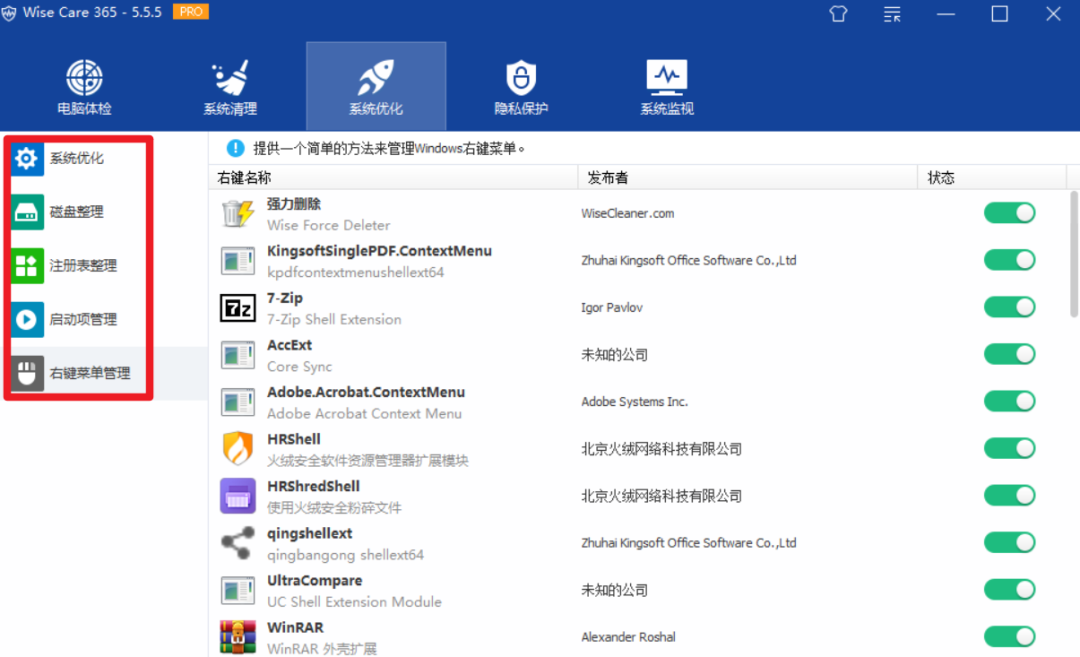
Task: Click the Wise Force Deleter subtitle
Action: [329, 225]
